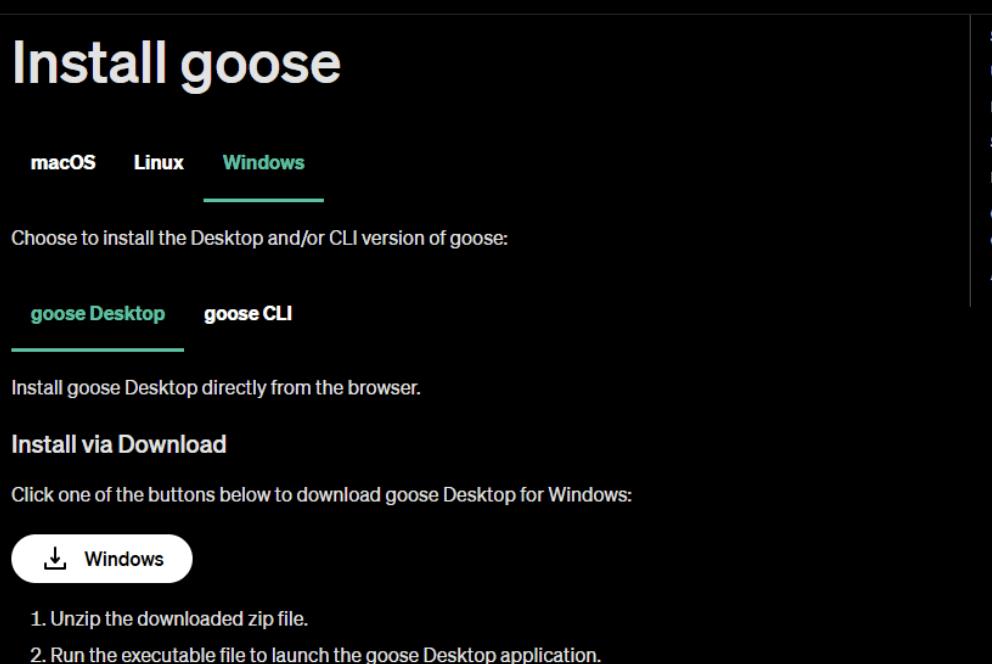The image size is (992, 664).
Task: Open the goose Desktop tab
Action: [97, 314]
